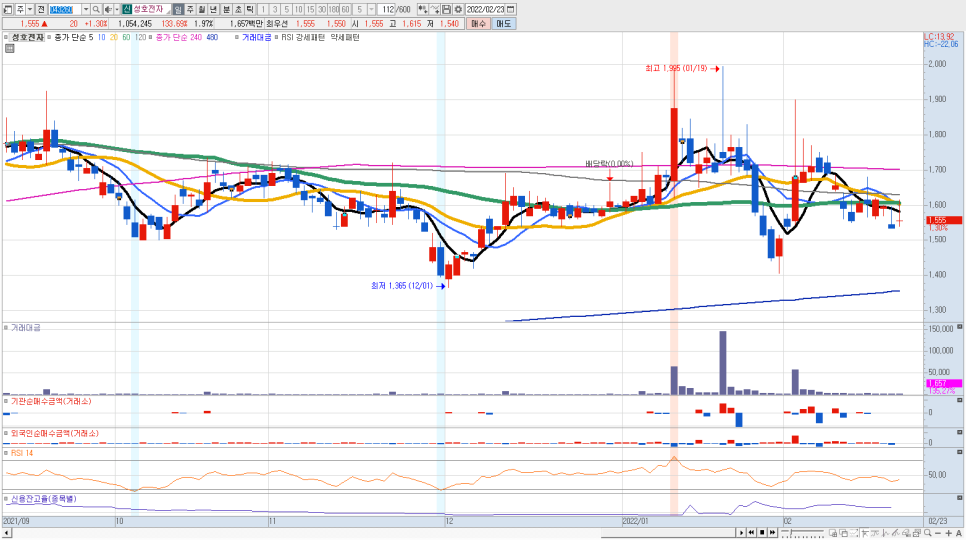This screenshot has width=966, height=540.
Task: Open the dropdown arrow beside speaker icon
Action: click(116, 9)
